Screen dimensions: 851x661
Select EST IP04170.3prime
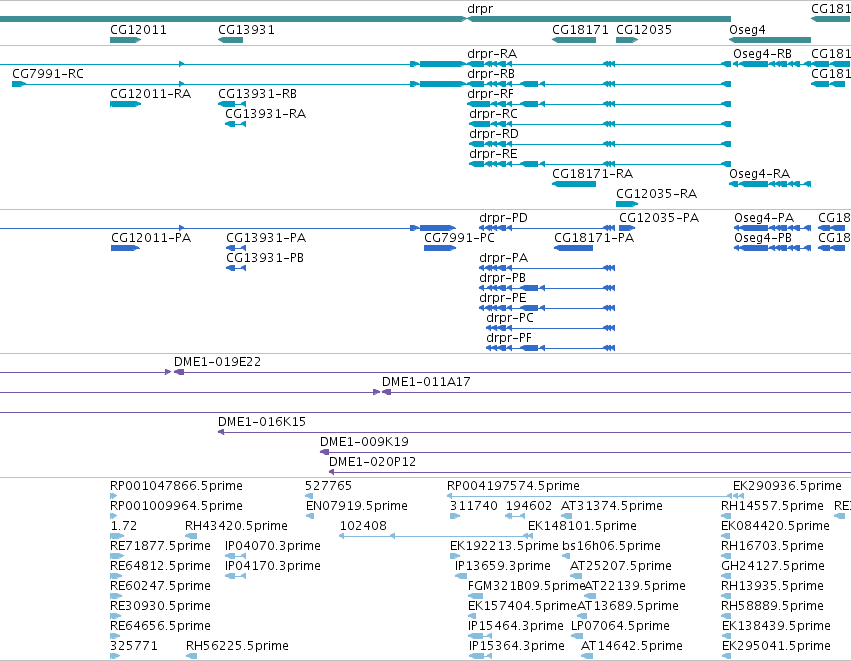point(236,576)
